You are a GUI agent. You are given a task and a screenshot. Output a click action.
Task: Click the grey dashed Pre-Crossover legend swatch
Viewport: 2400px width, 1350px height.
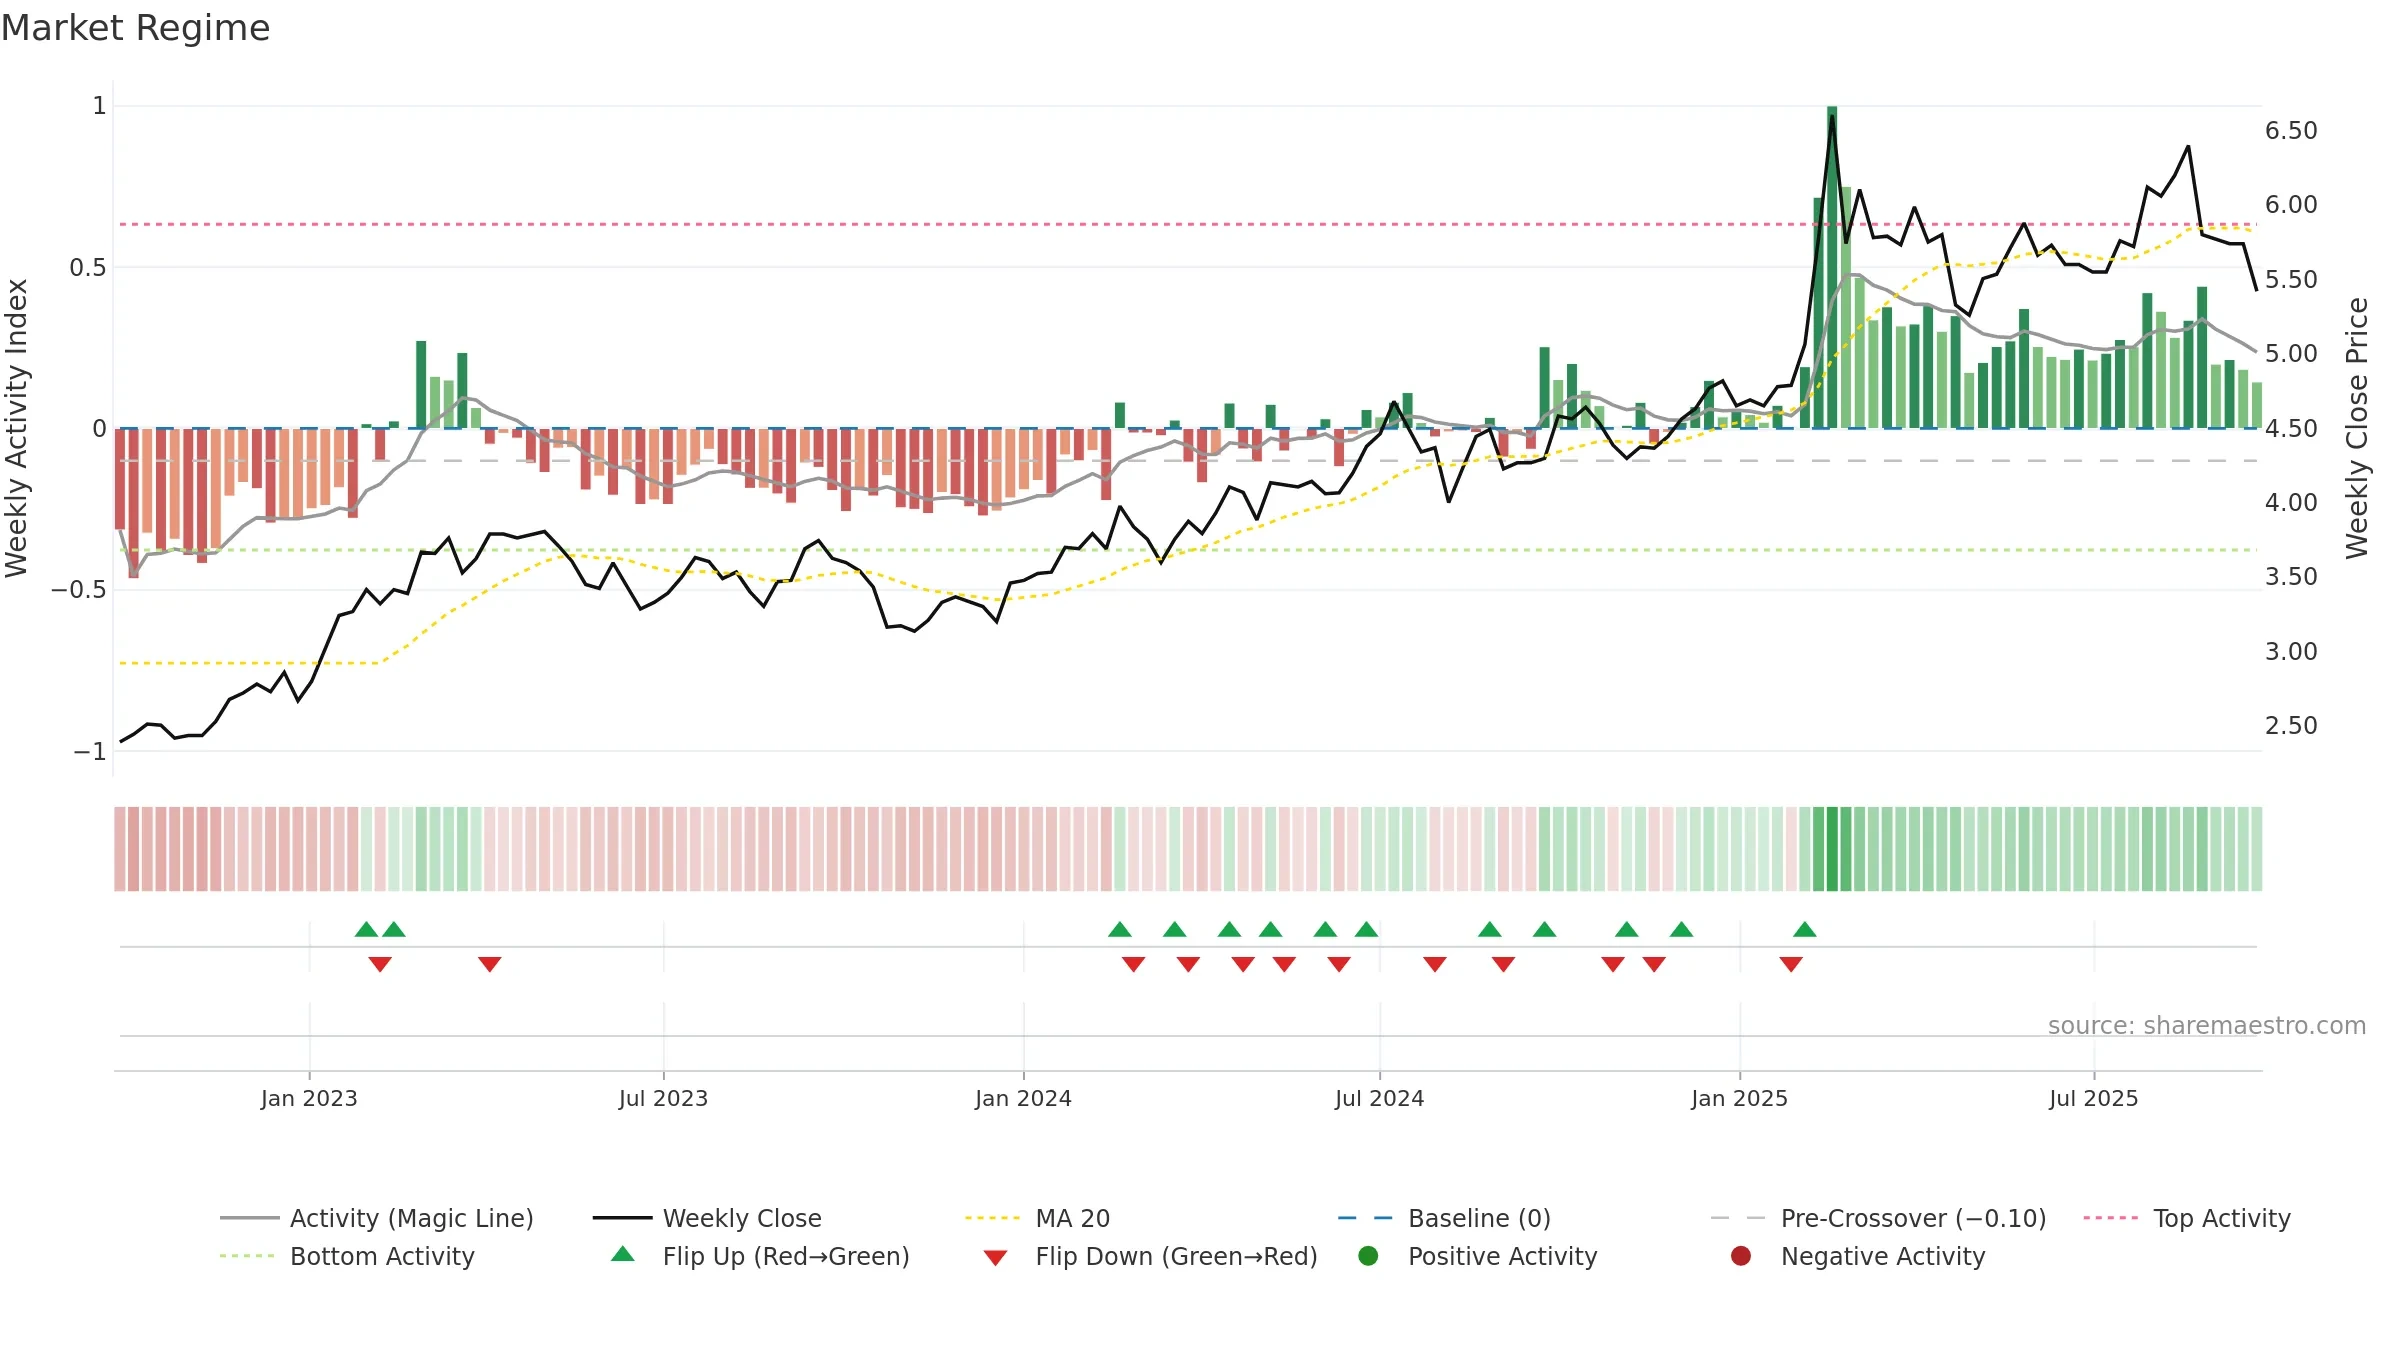coord(1738,1218)
